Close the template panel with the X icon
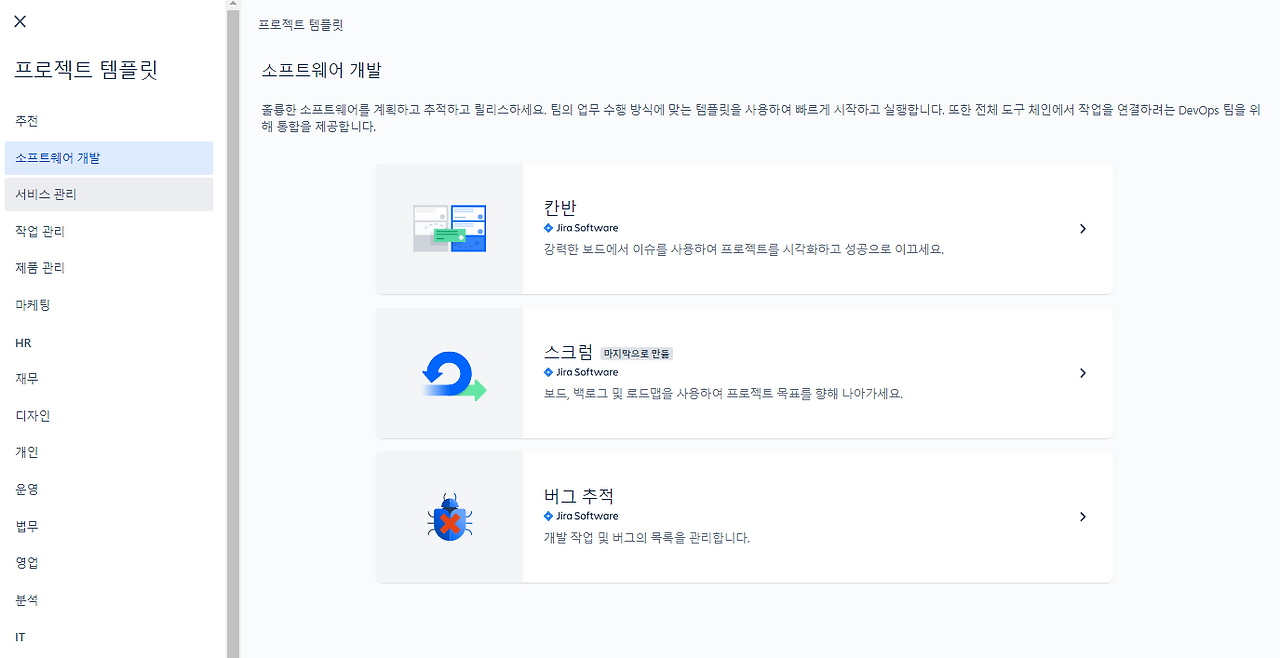 [19, 21]
